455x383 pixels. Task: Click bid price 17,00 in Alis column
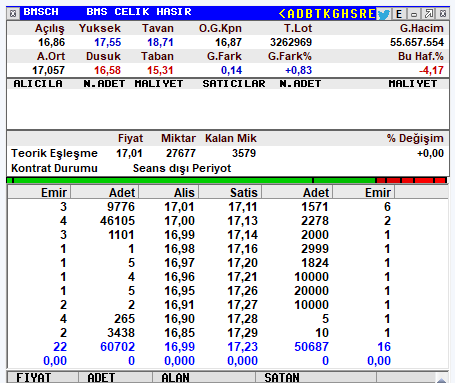coord(179,221)
